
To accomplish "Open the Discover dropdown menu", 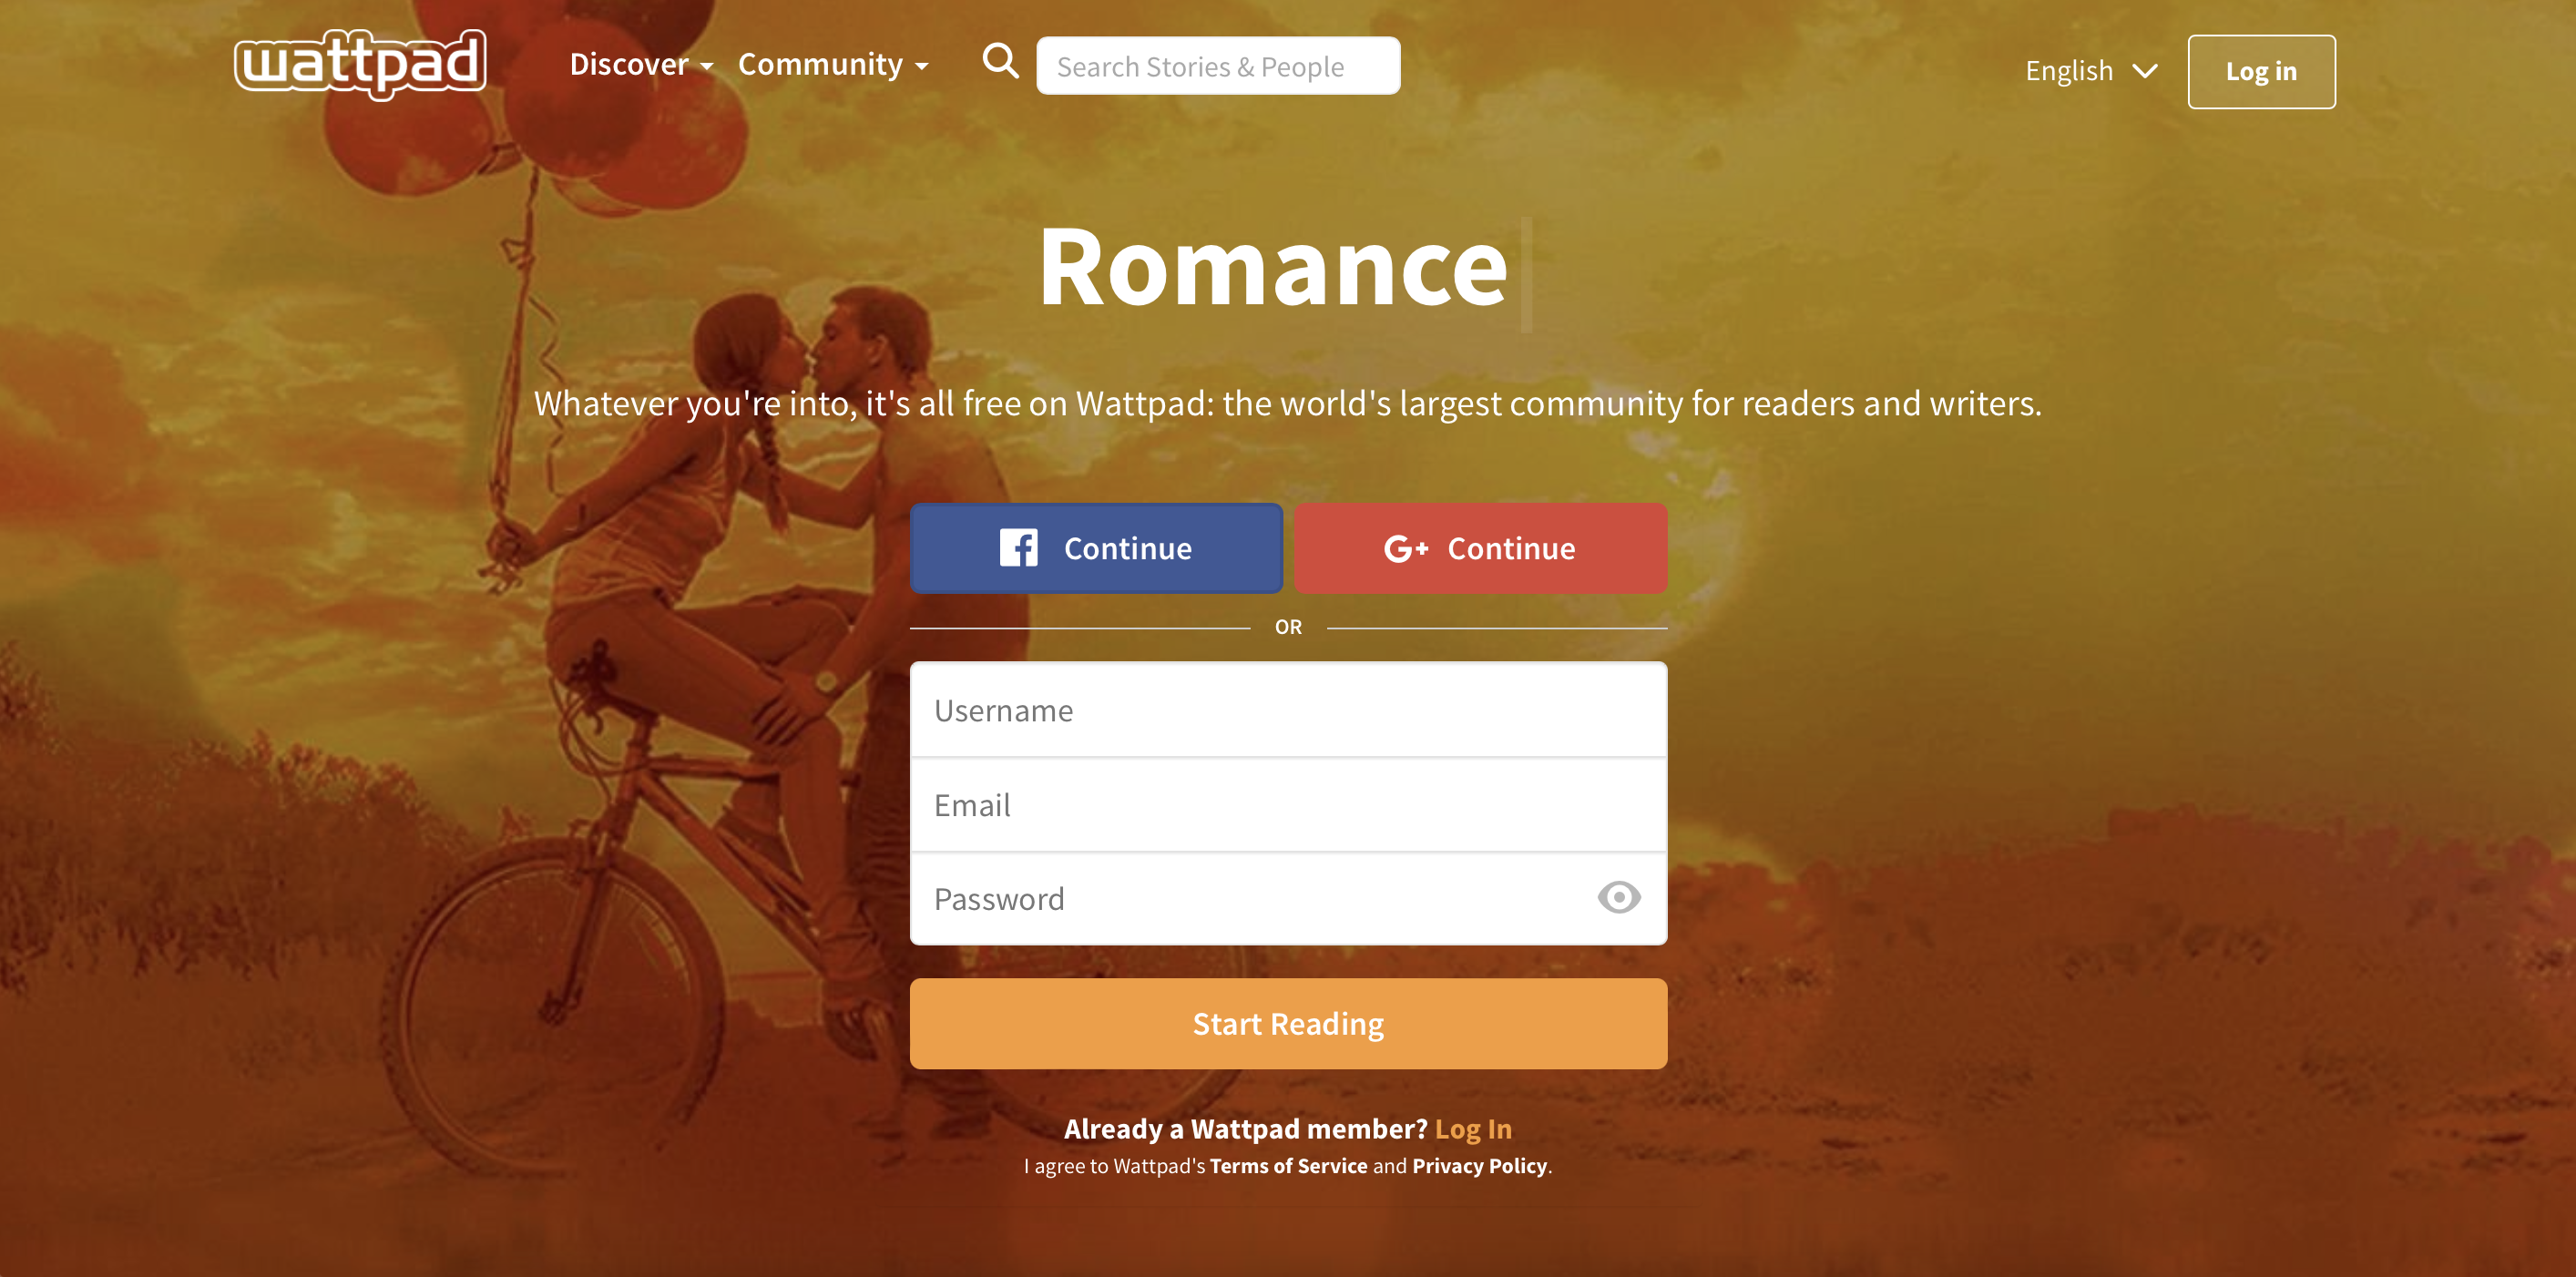I will click(x=641, y=65).
